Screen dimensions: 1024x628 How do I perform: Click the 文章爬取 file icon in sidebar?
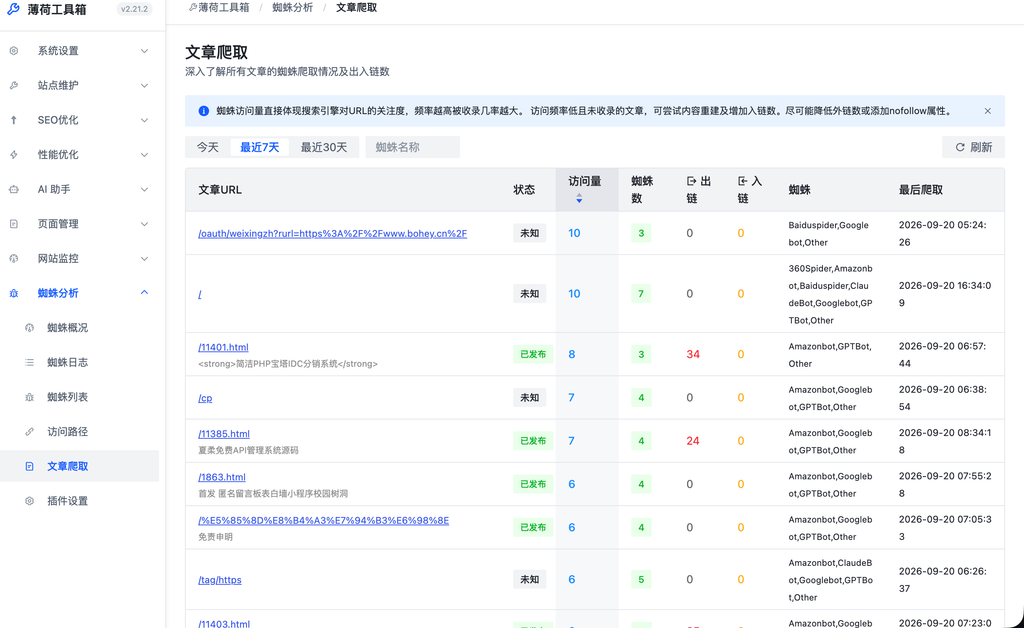[x=29, y=466]
